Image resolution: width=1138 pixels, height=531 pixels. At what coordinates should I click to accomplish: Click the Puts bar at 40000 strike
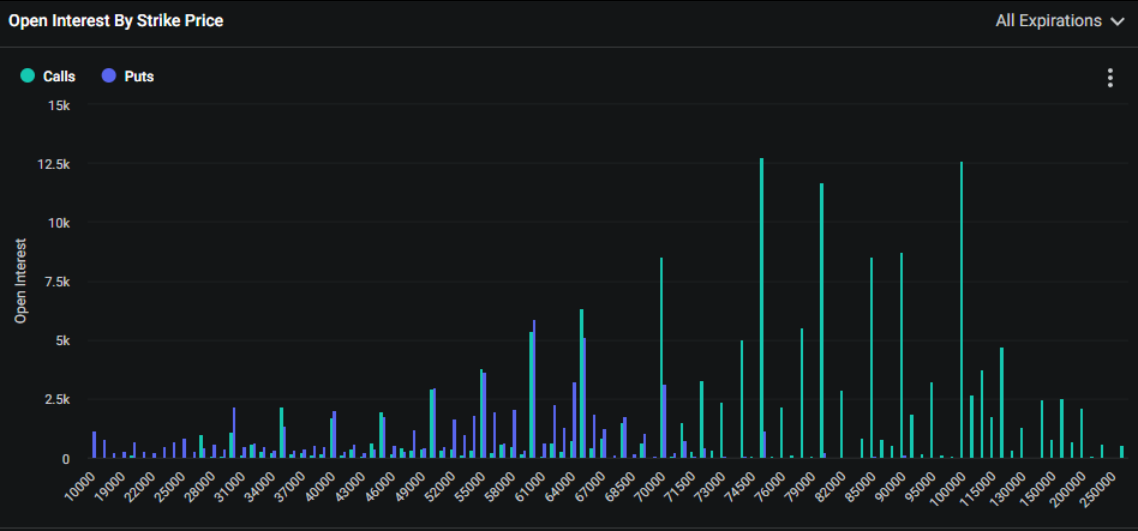334,435
